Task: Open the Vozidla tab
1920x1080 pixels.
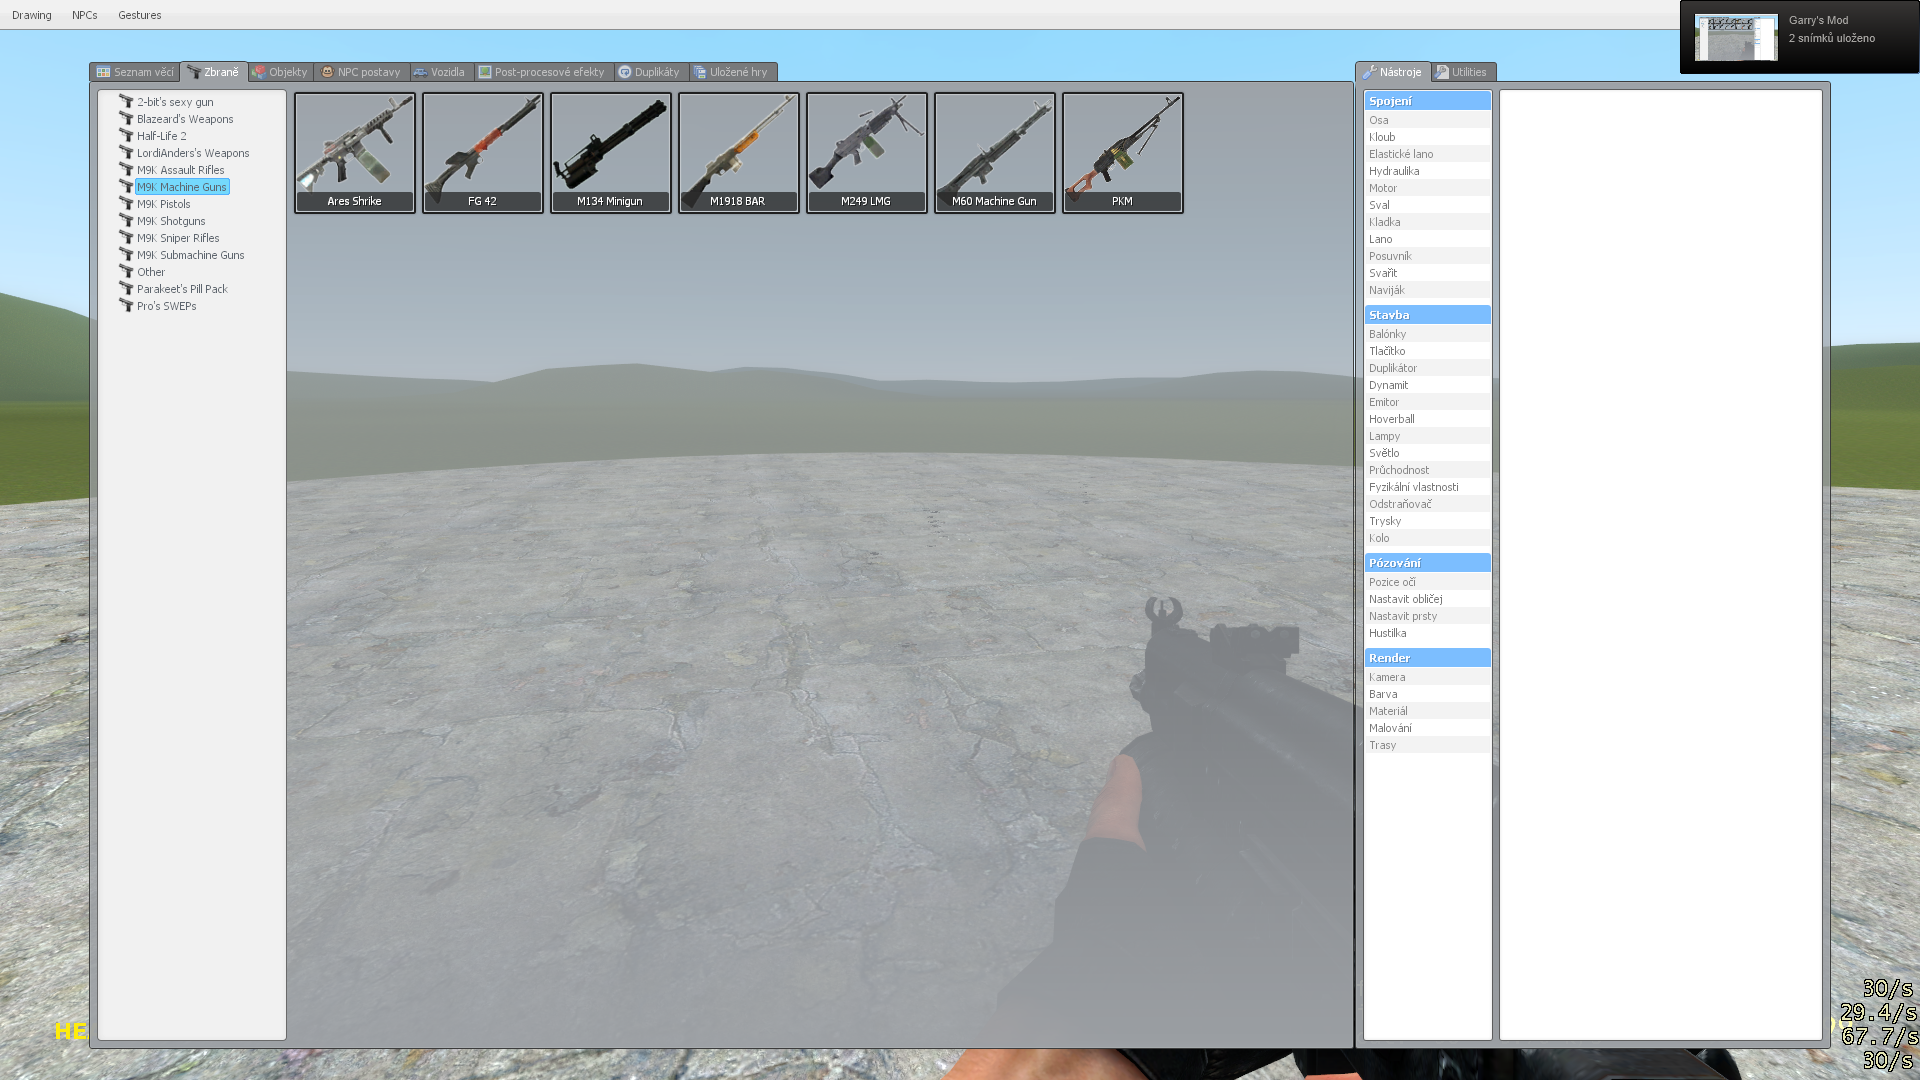Action: pos(441,72)
